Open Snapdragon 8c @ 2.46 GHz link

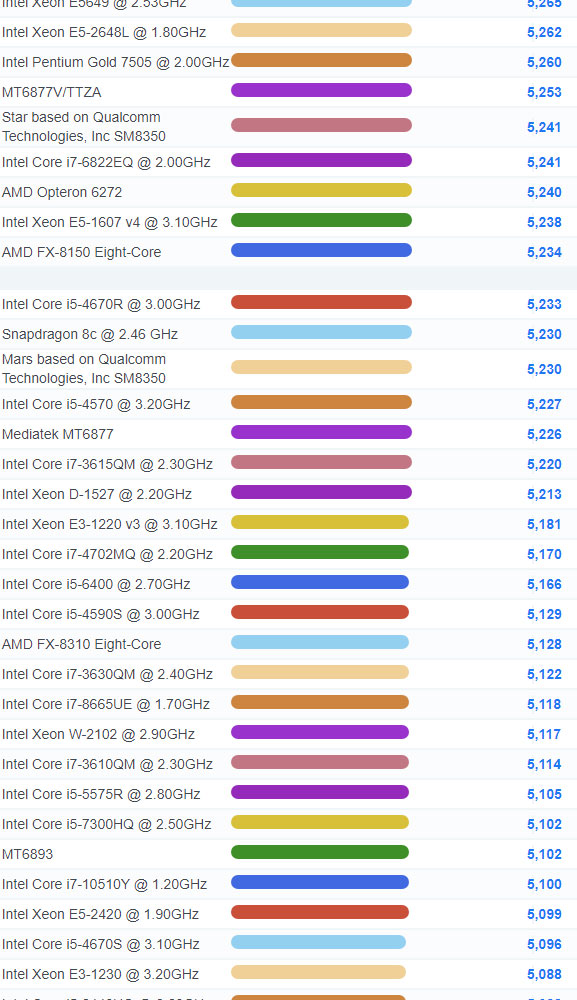(90, 334)
